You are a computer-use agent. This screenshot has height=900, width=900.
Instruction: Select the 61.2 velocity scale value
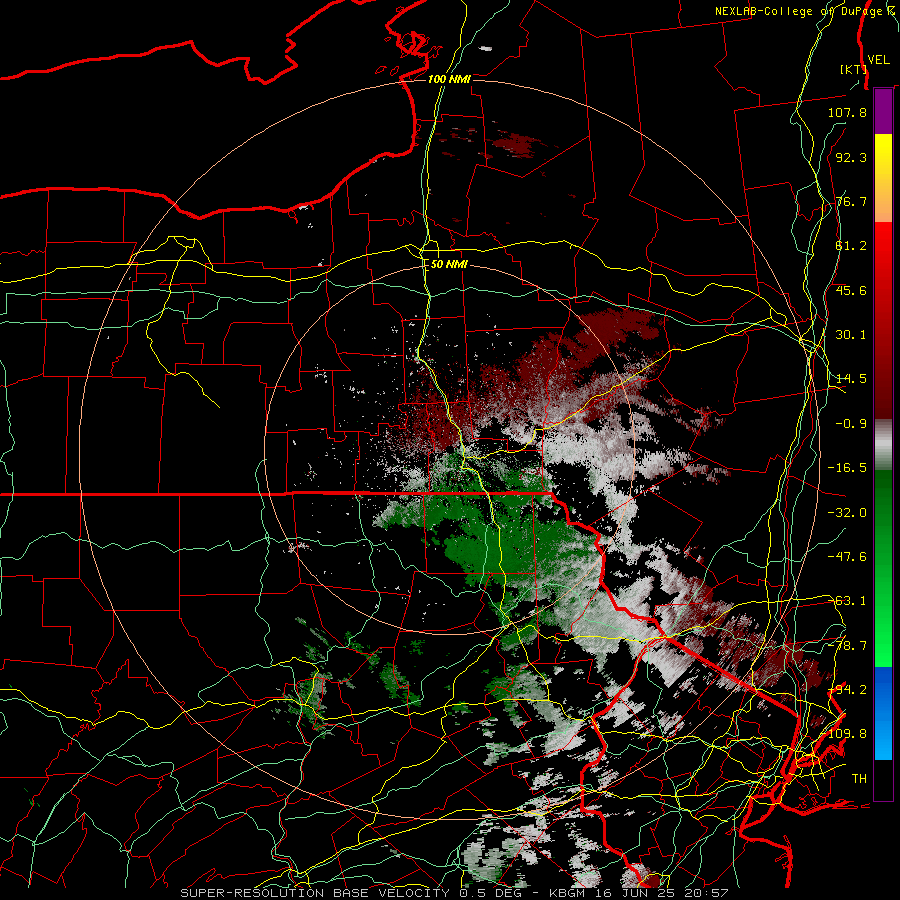pyautogui.click(x=851, y=246)
